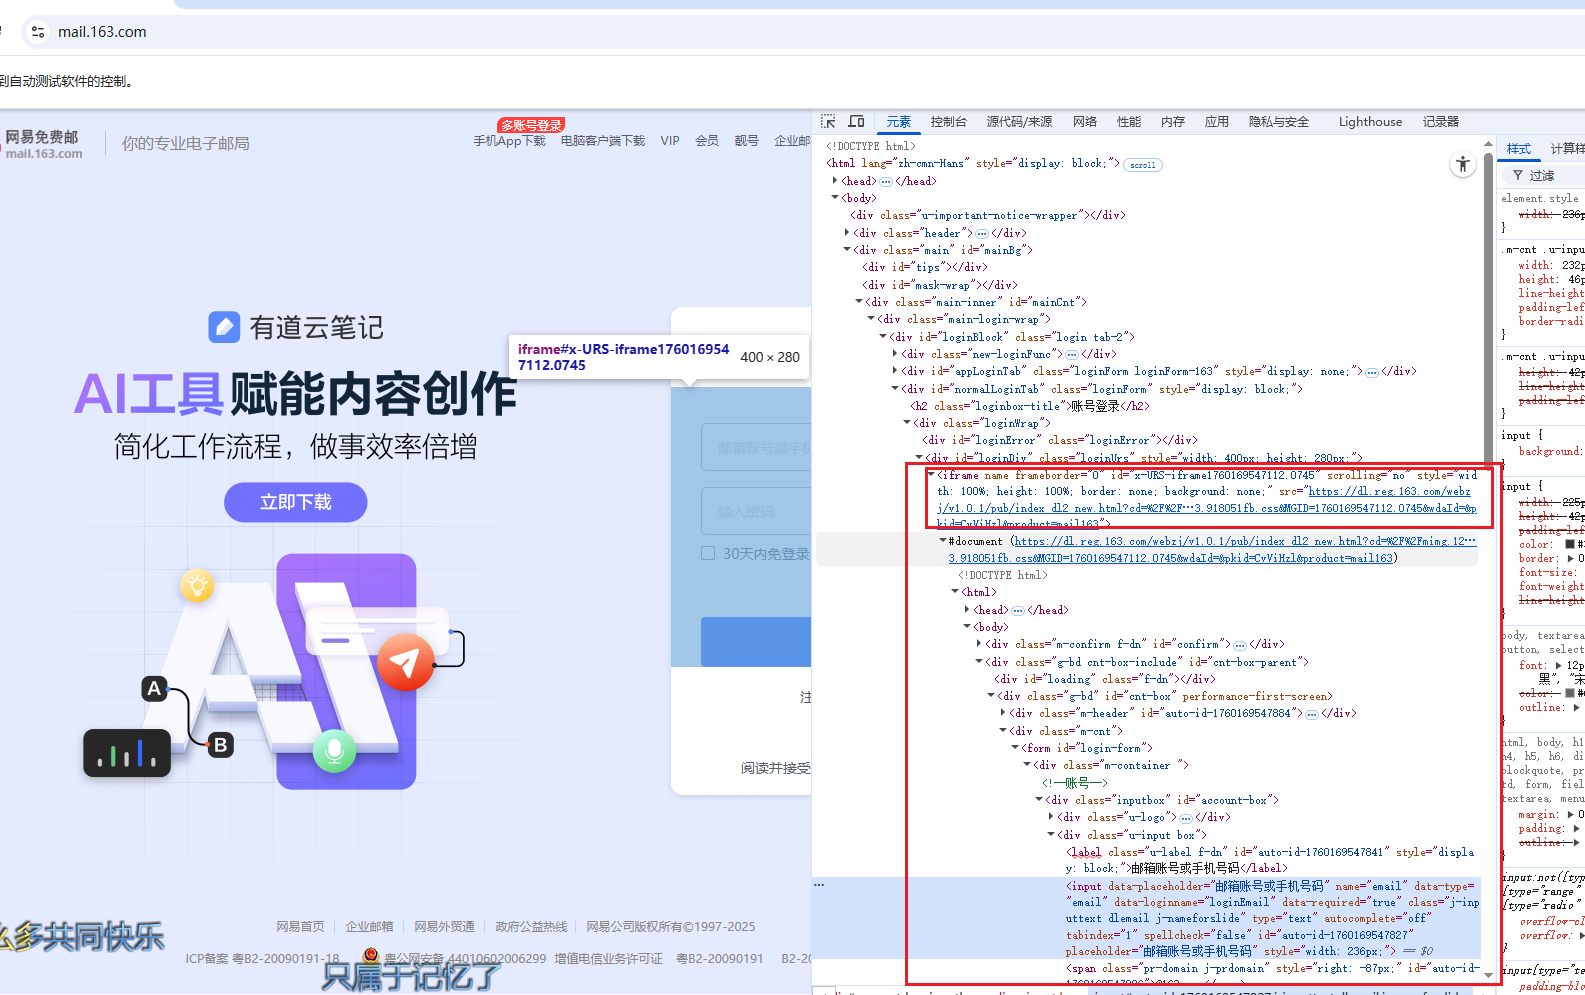Expand ellipsis badge of m-confirm div
Image resolution: width=1585 pixels, height=995 pixels.
1240,645
